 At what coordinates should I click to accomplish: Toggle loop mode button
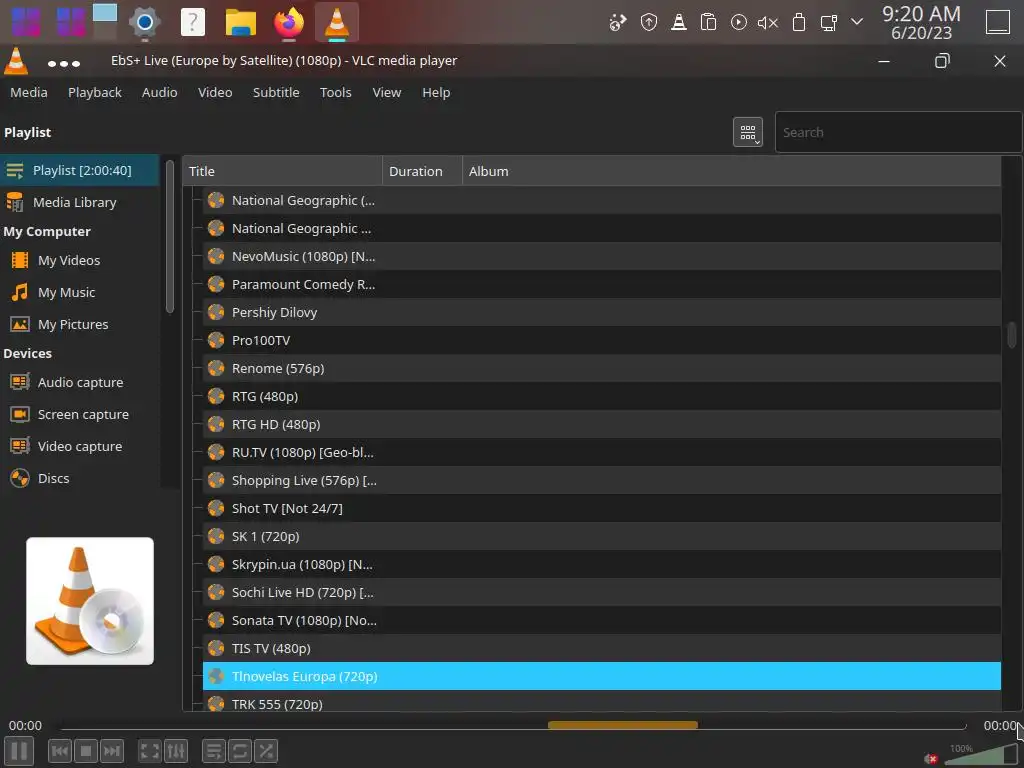(x=240, y=751)
